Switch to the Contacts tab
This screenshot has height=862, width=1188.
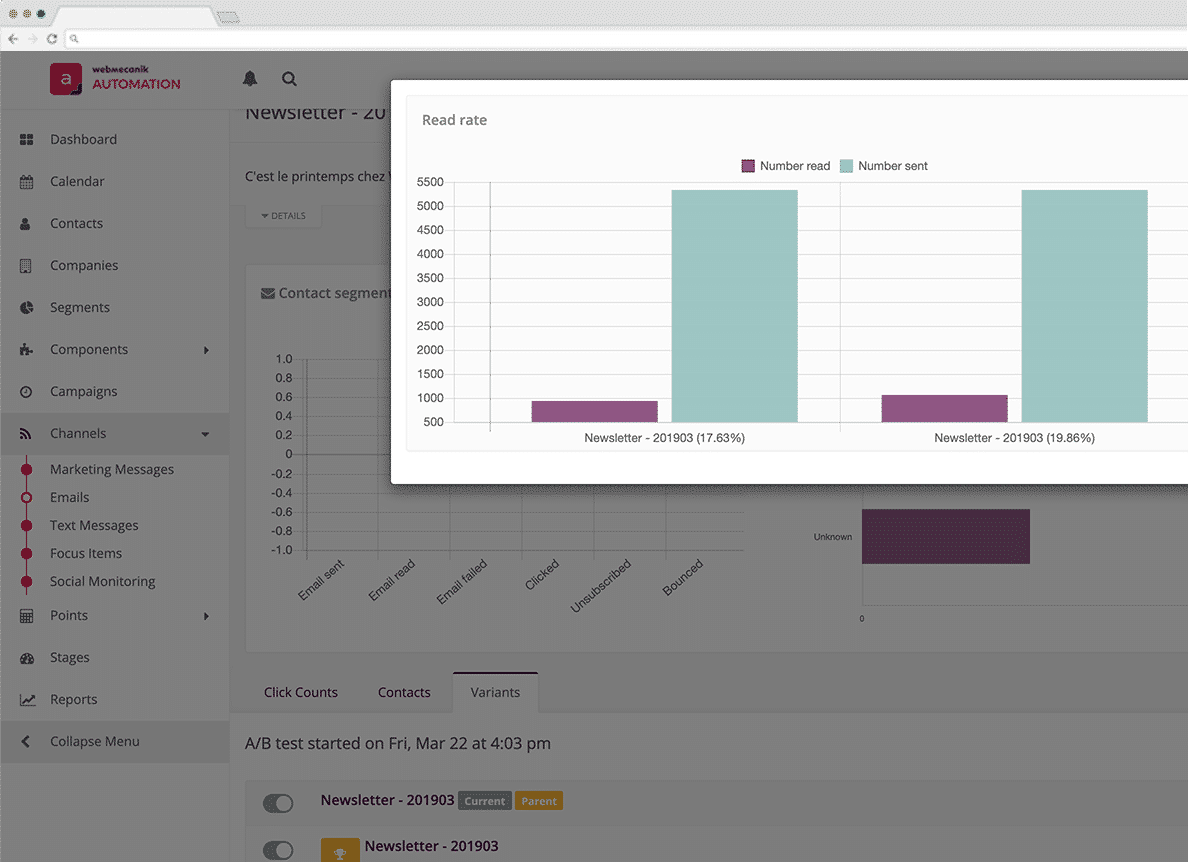tap(404, 692)
